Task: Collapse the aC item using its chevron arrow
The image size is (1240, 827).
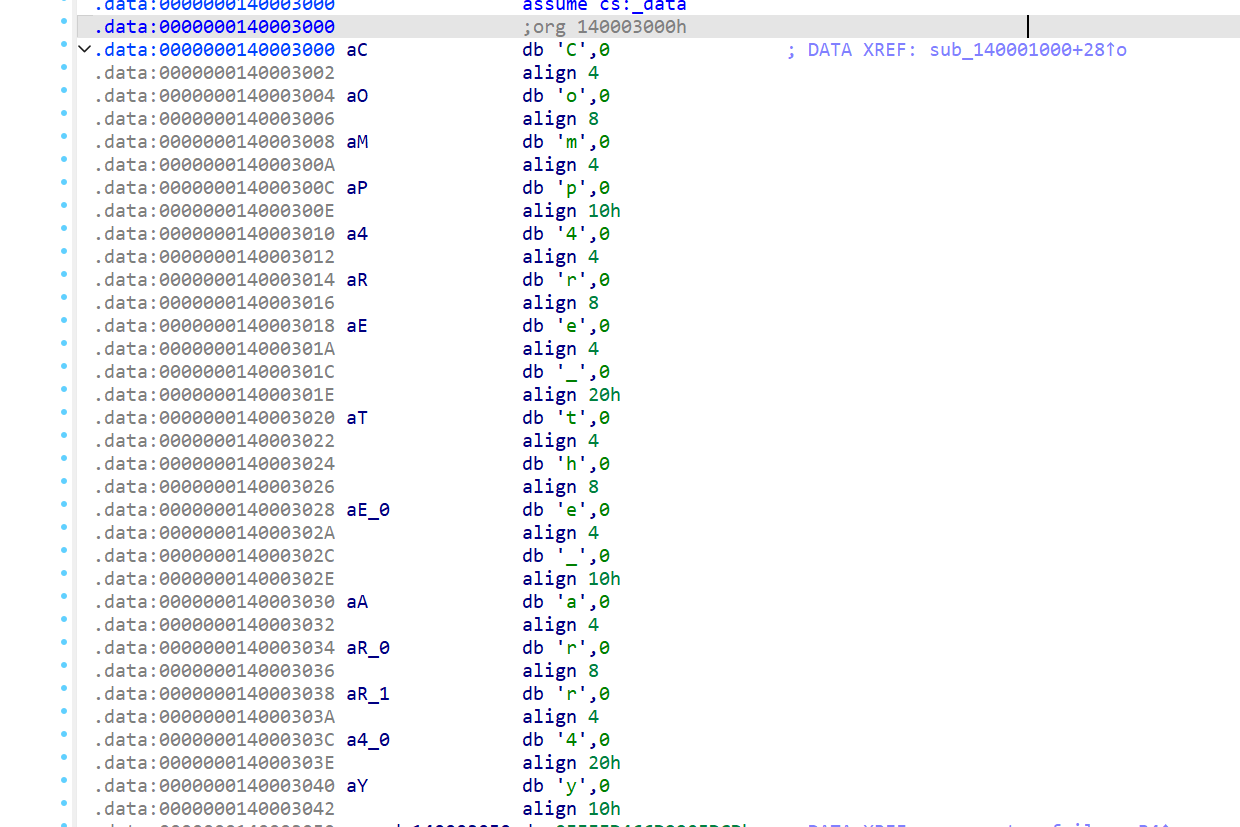Action: click(x=84, y=48)
